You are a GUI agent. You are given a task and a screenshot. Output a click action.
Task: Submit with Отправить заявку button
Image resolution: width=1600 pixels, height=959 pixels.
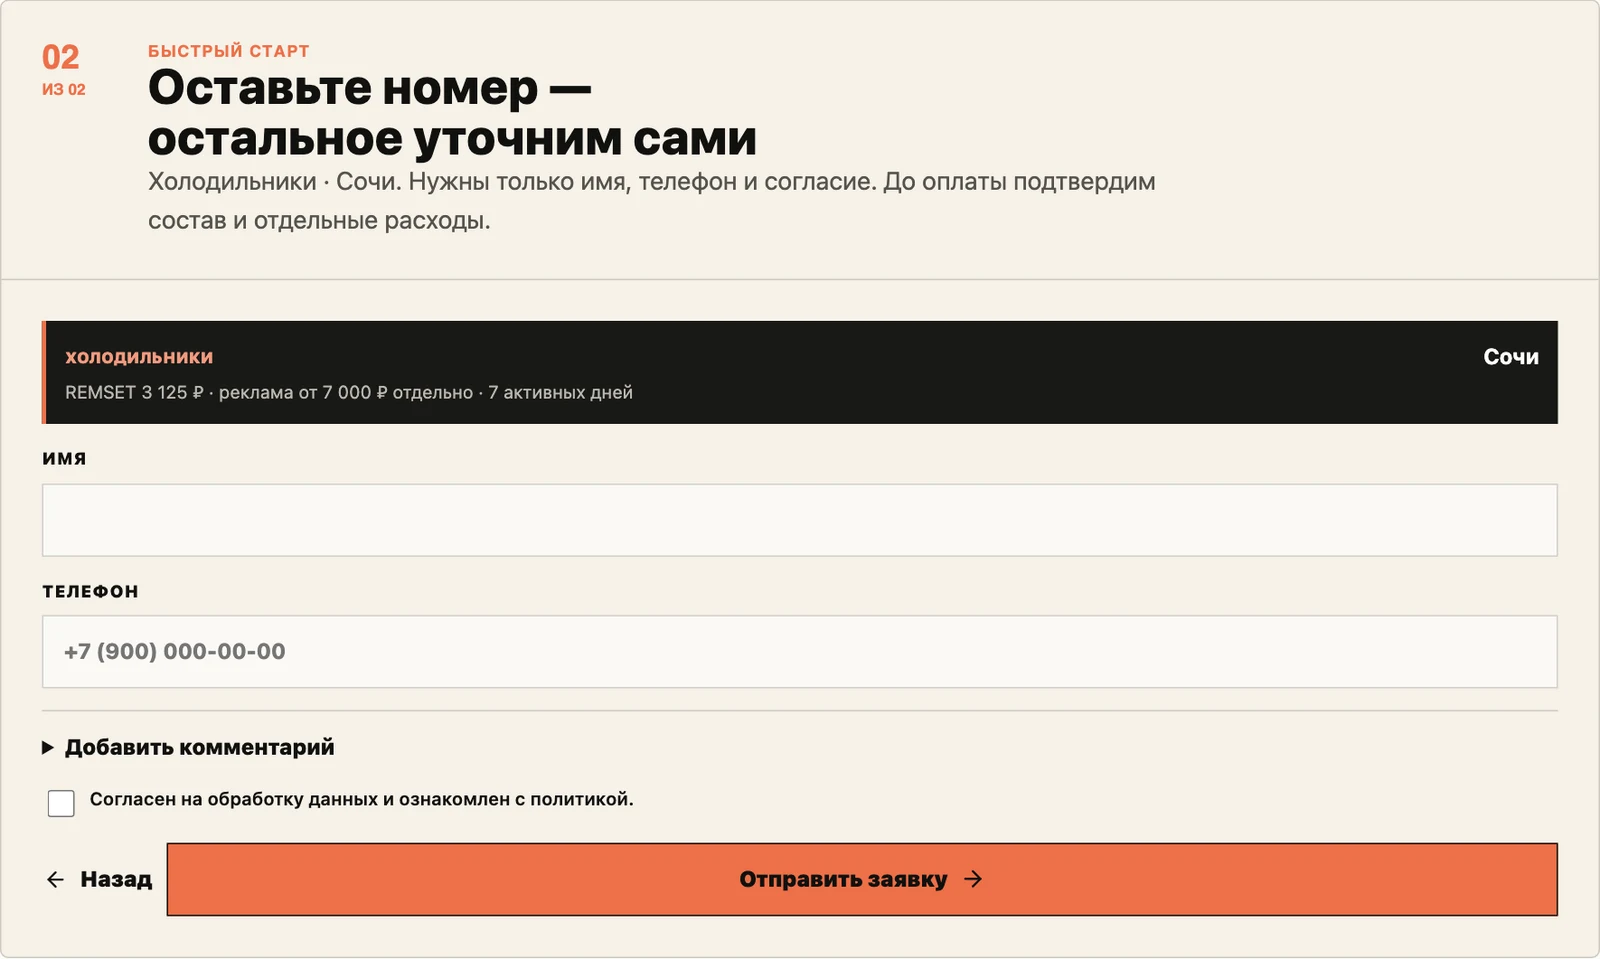[862, 879]
